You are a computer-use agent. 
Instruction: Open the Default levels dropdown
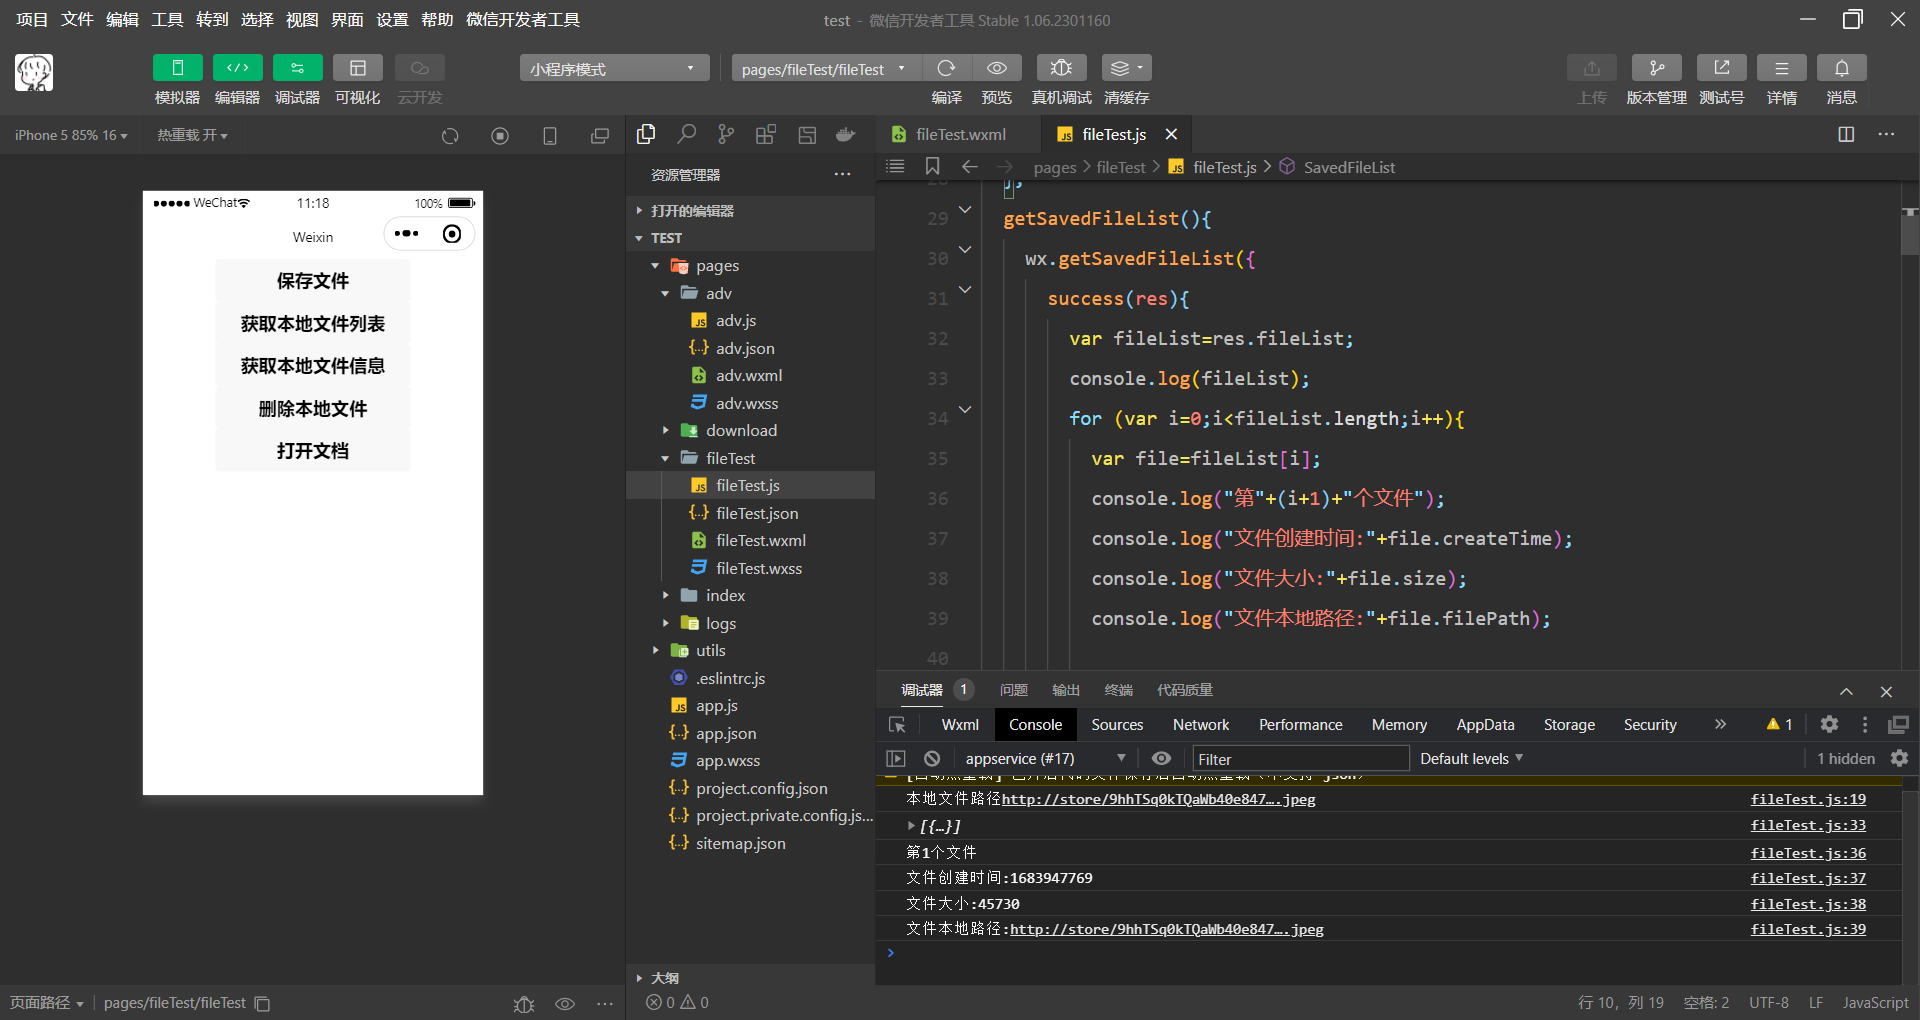point(1471,759)
